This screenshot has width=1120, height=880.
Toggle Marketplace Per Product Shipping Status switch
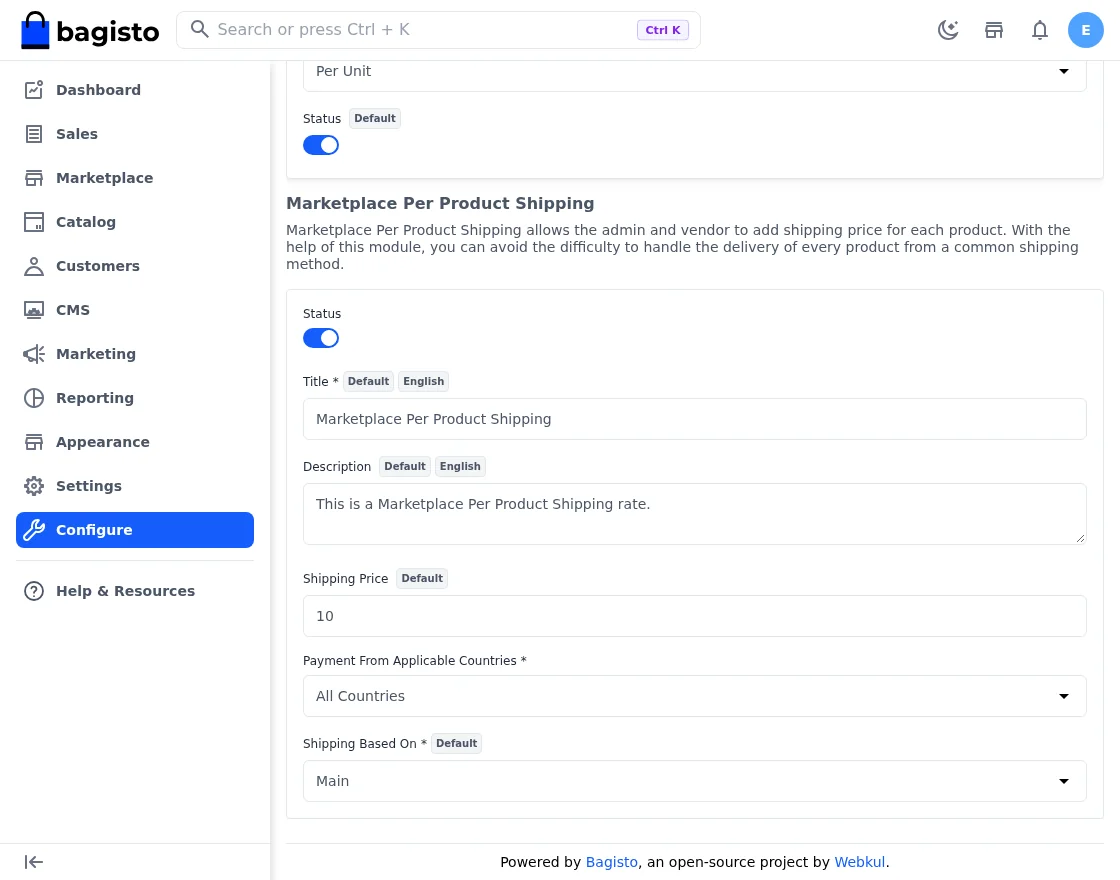(321, 338)
